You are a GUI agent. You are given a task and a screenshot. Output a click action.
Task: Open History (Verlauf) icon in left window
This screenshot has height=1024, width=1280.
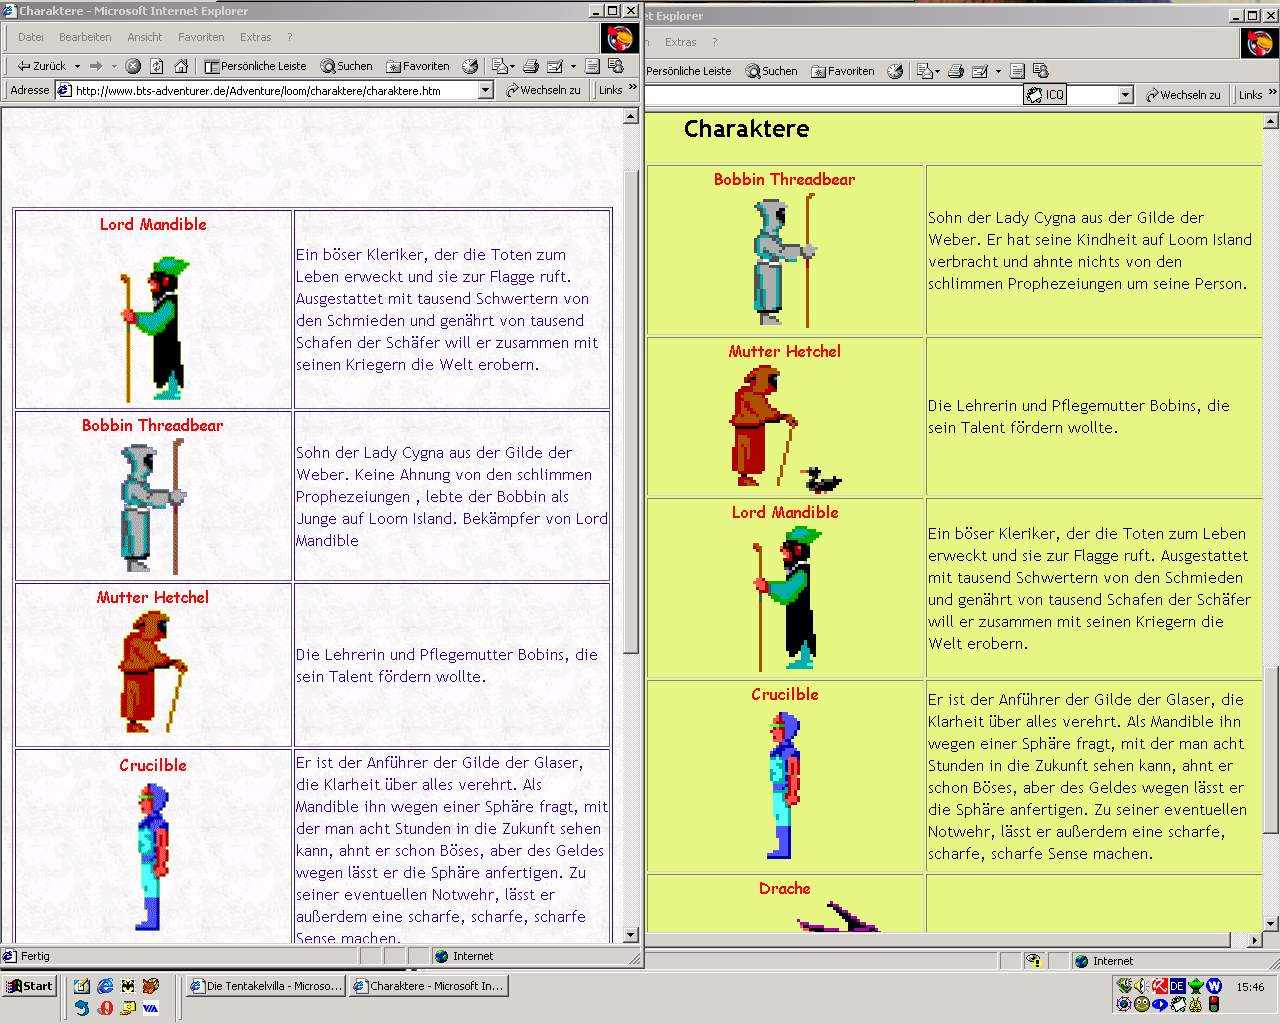click(470, 66)
